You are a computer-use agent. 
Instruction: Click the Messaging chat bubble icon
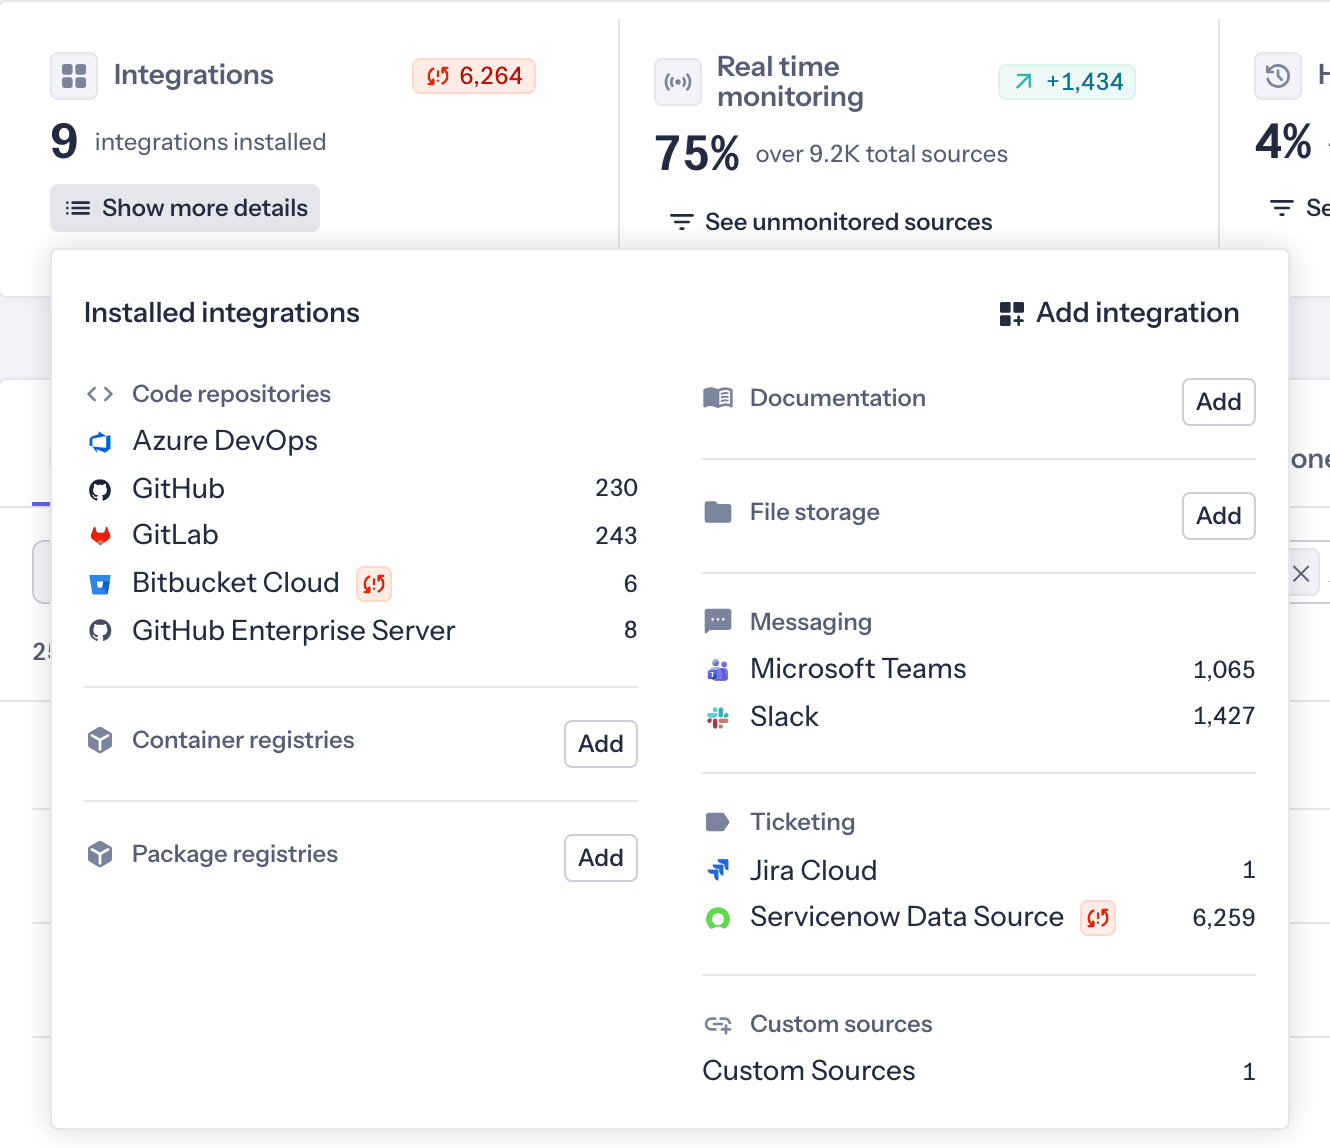click(x=718, y=622)
